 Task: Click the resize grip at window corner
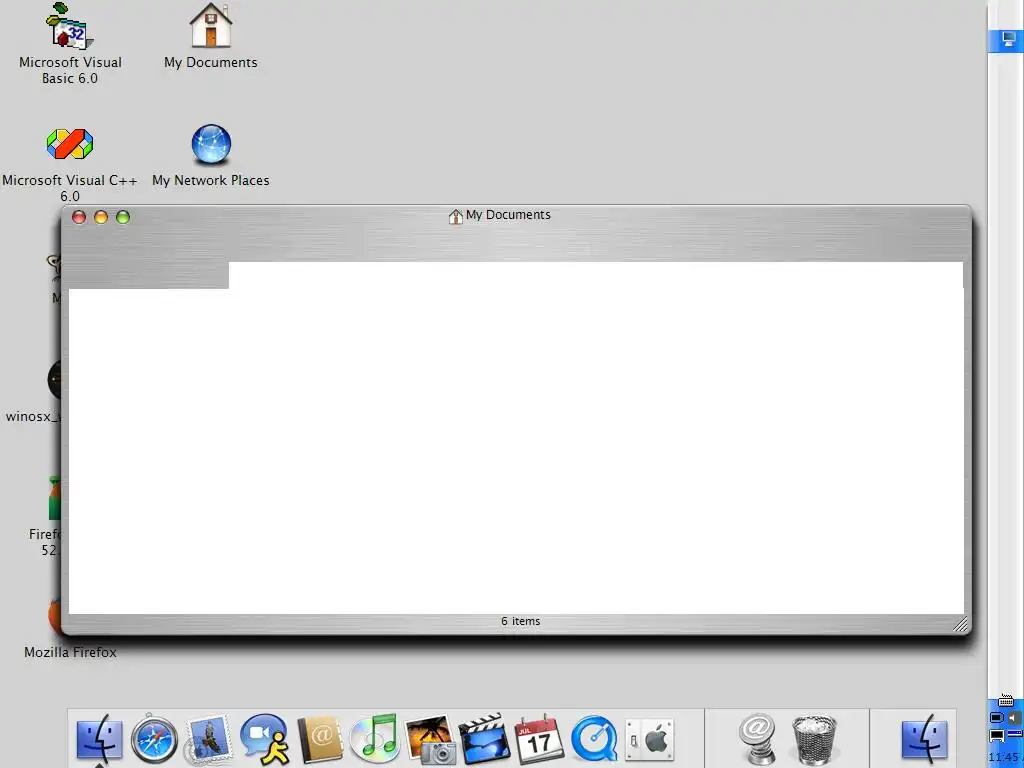pyautogui.click(x=961, y=624)
